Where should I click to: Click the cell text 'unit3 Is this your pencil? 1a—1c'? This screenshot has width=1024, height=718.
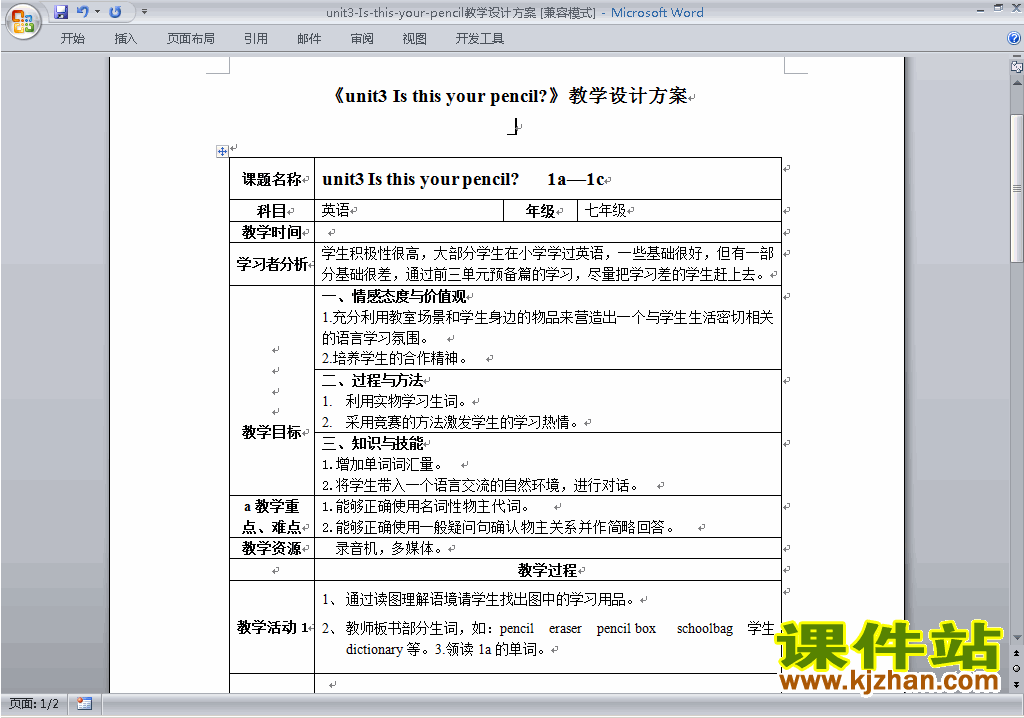click(x=466, y=179)
